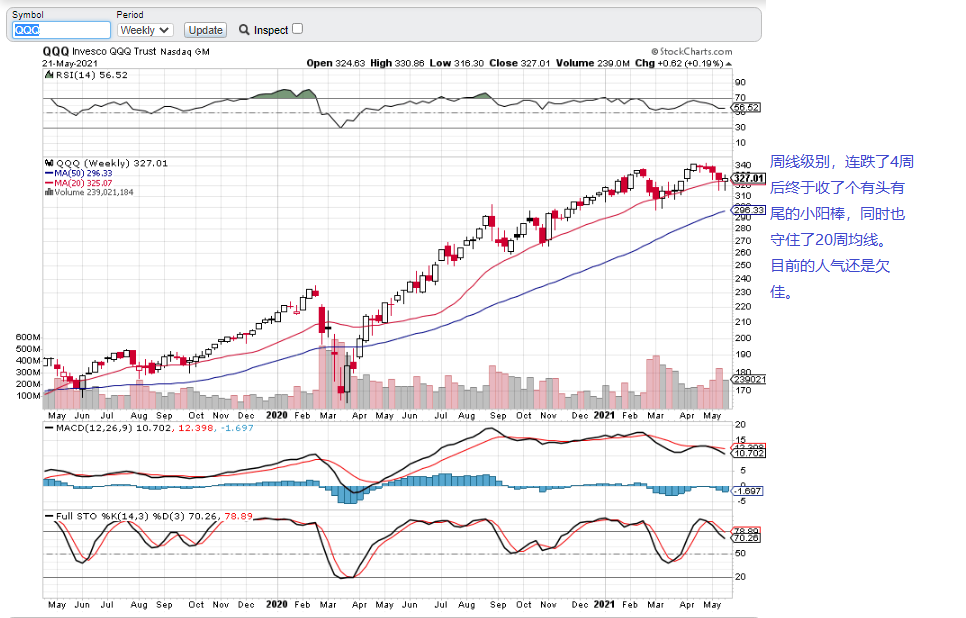Click the blue Chinese annotation text block

[x=842, y=227]
